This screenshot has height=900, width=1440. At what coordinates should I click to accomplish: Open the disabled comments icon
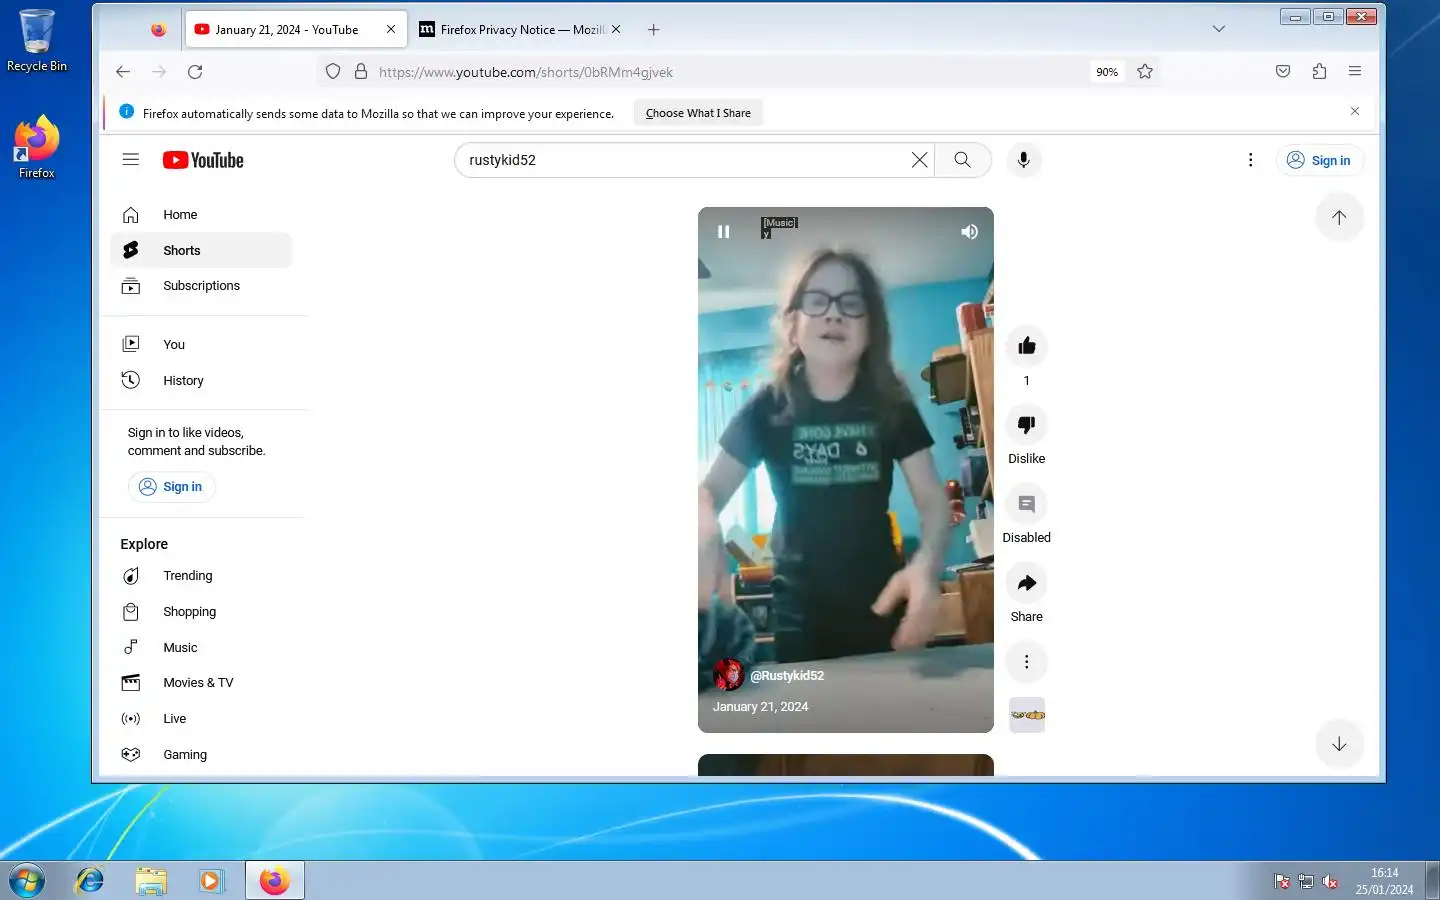[1026, 504]
